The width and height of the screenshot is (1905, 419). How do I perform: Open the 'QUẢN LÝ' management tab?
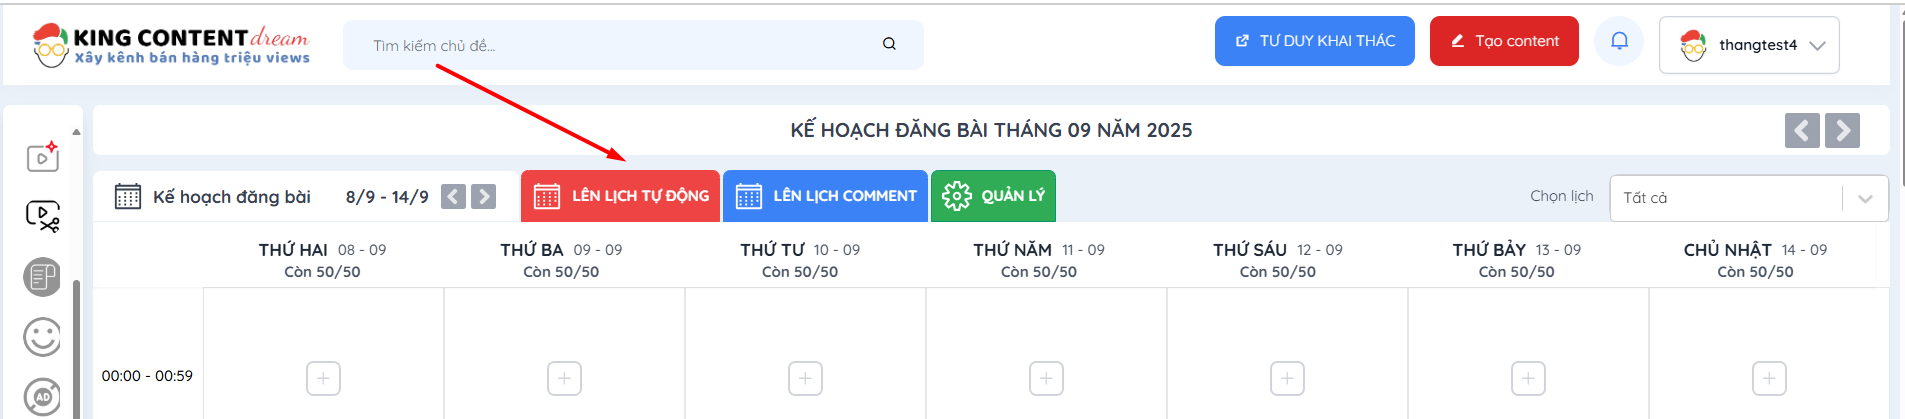pos(993,196)
